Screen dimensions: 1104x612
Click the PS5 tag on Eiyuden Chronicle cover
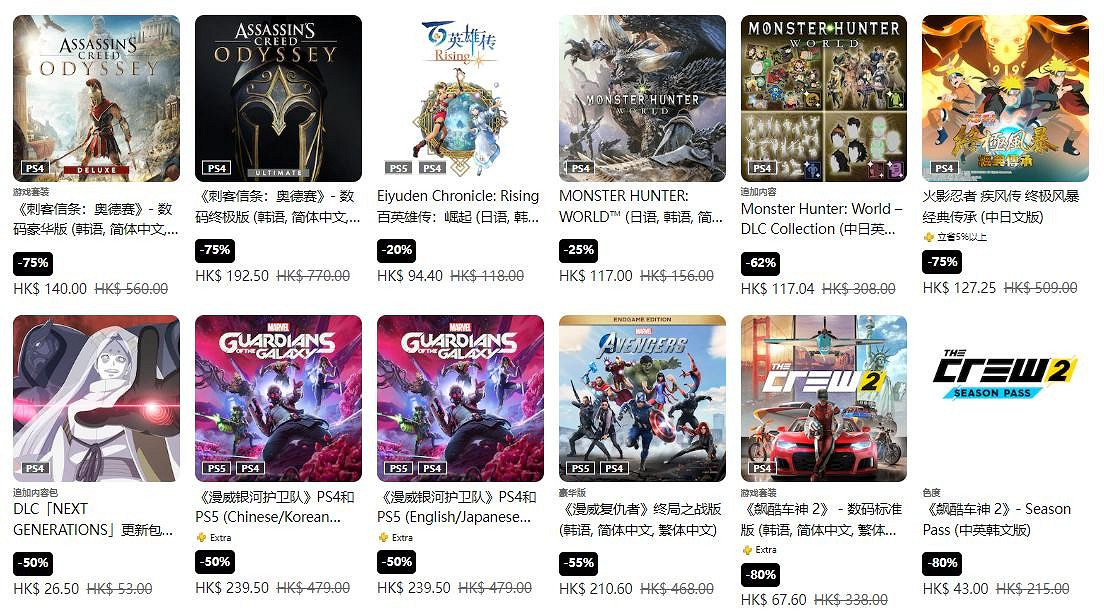click(399, 168)
